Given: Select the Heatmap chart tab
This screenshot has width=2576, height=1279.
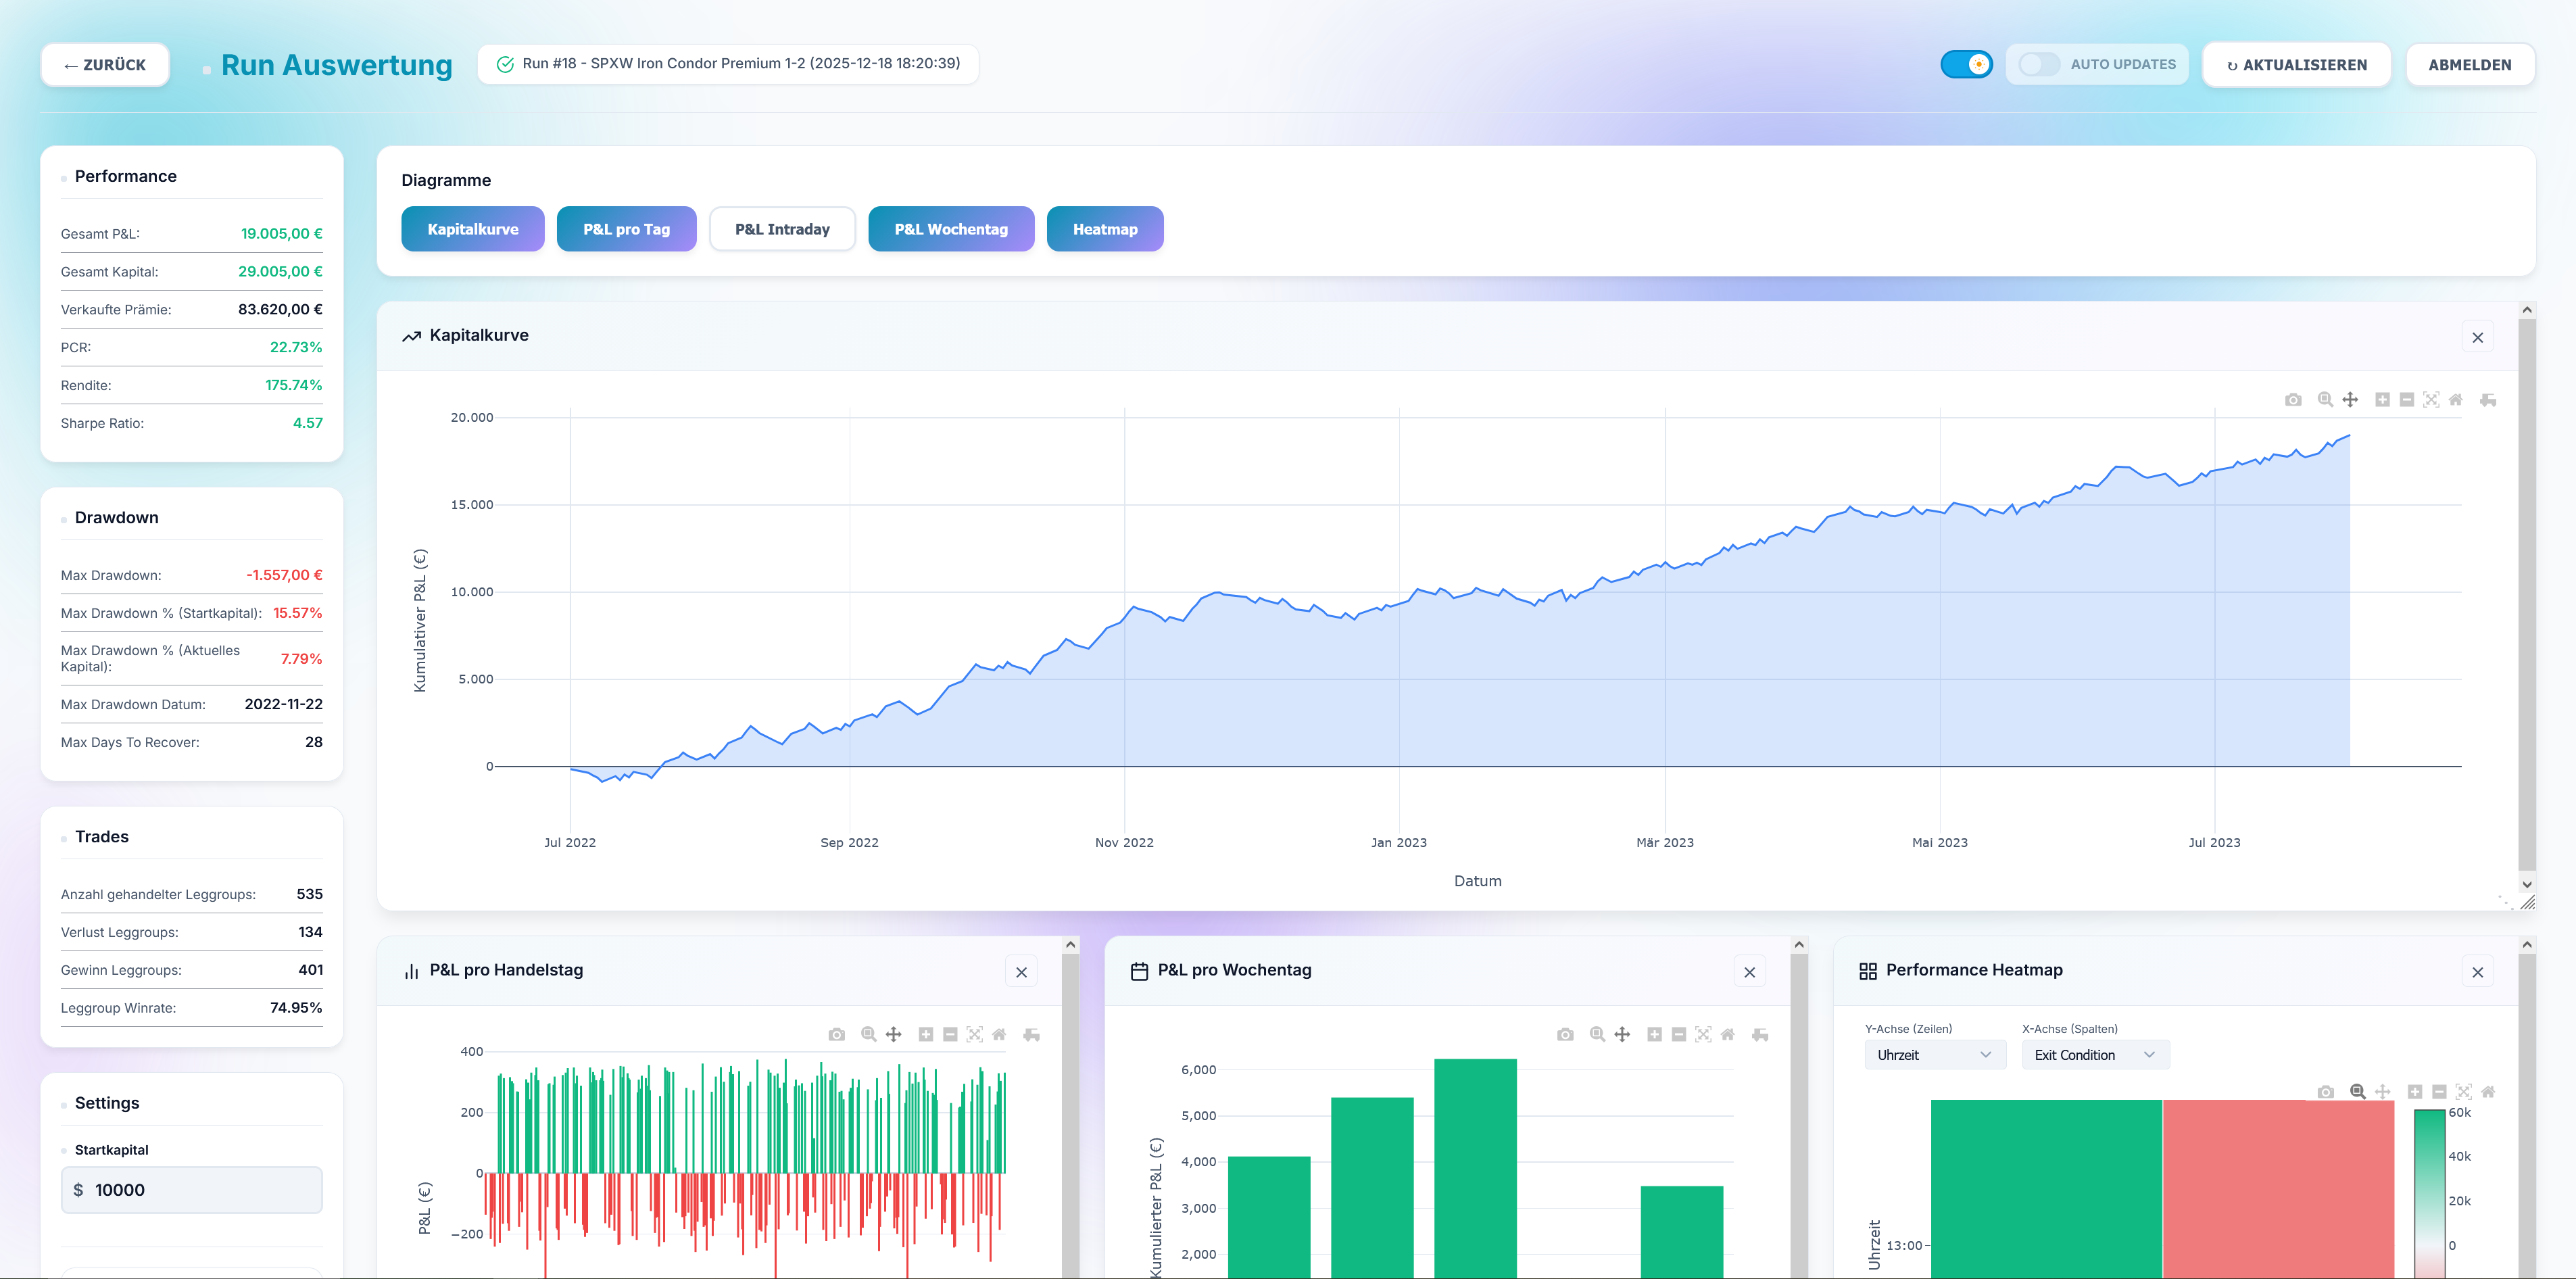Looking at the screenshot, I should point(1104,229).
